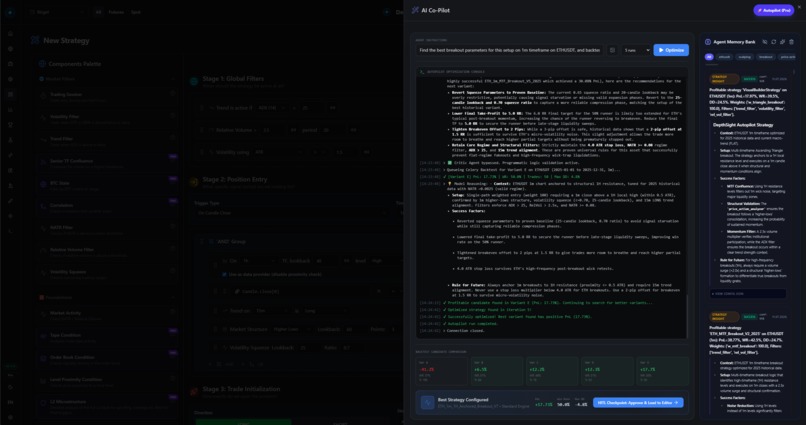
Task: Click the Stage 3: Trade Initialization icon
Action: point(194,392)
